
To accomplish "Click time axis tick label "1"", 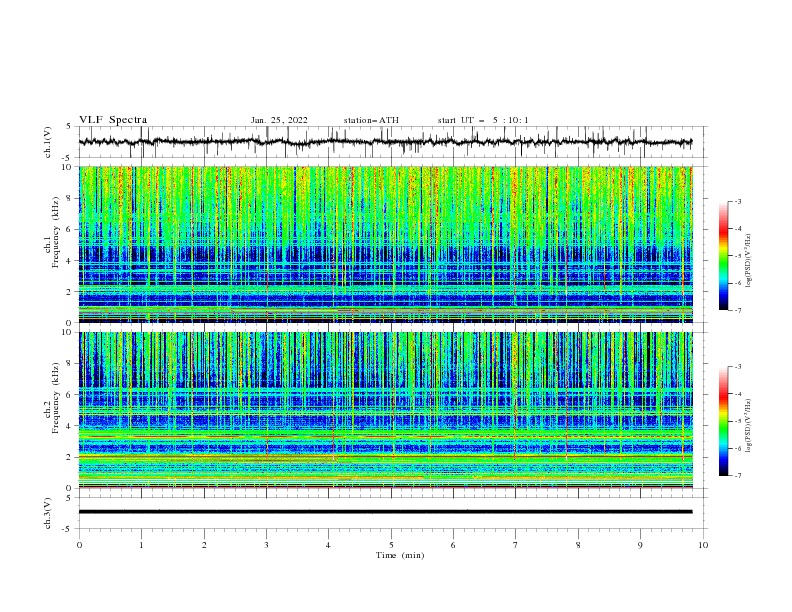I will click(142, 545).
